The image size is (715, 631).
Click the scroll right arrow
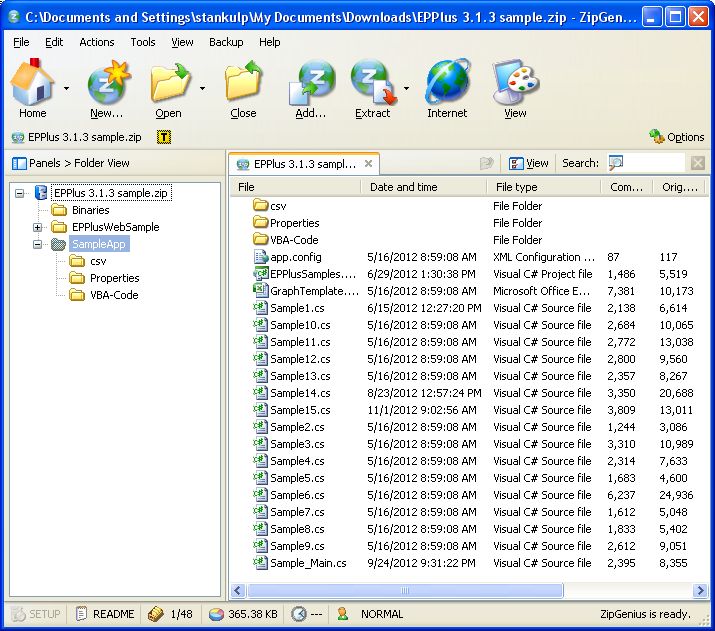pos(699,591)
